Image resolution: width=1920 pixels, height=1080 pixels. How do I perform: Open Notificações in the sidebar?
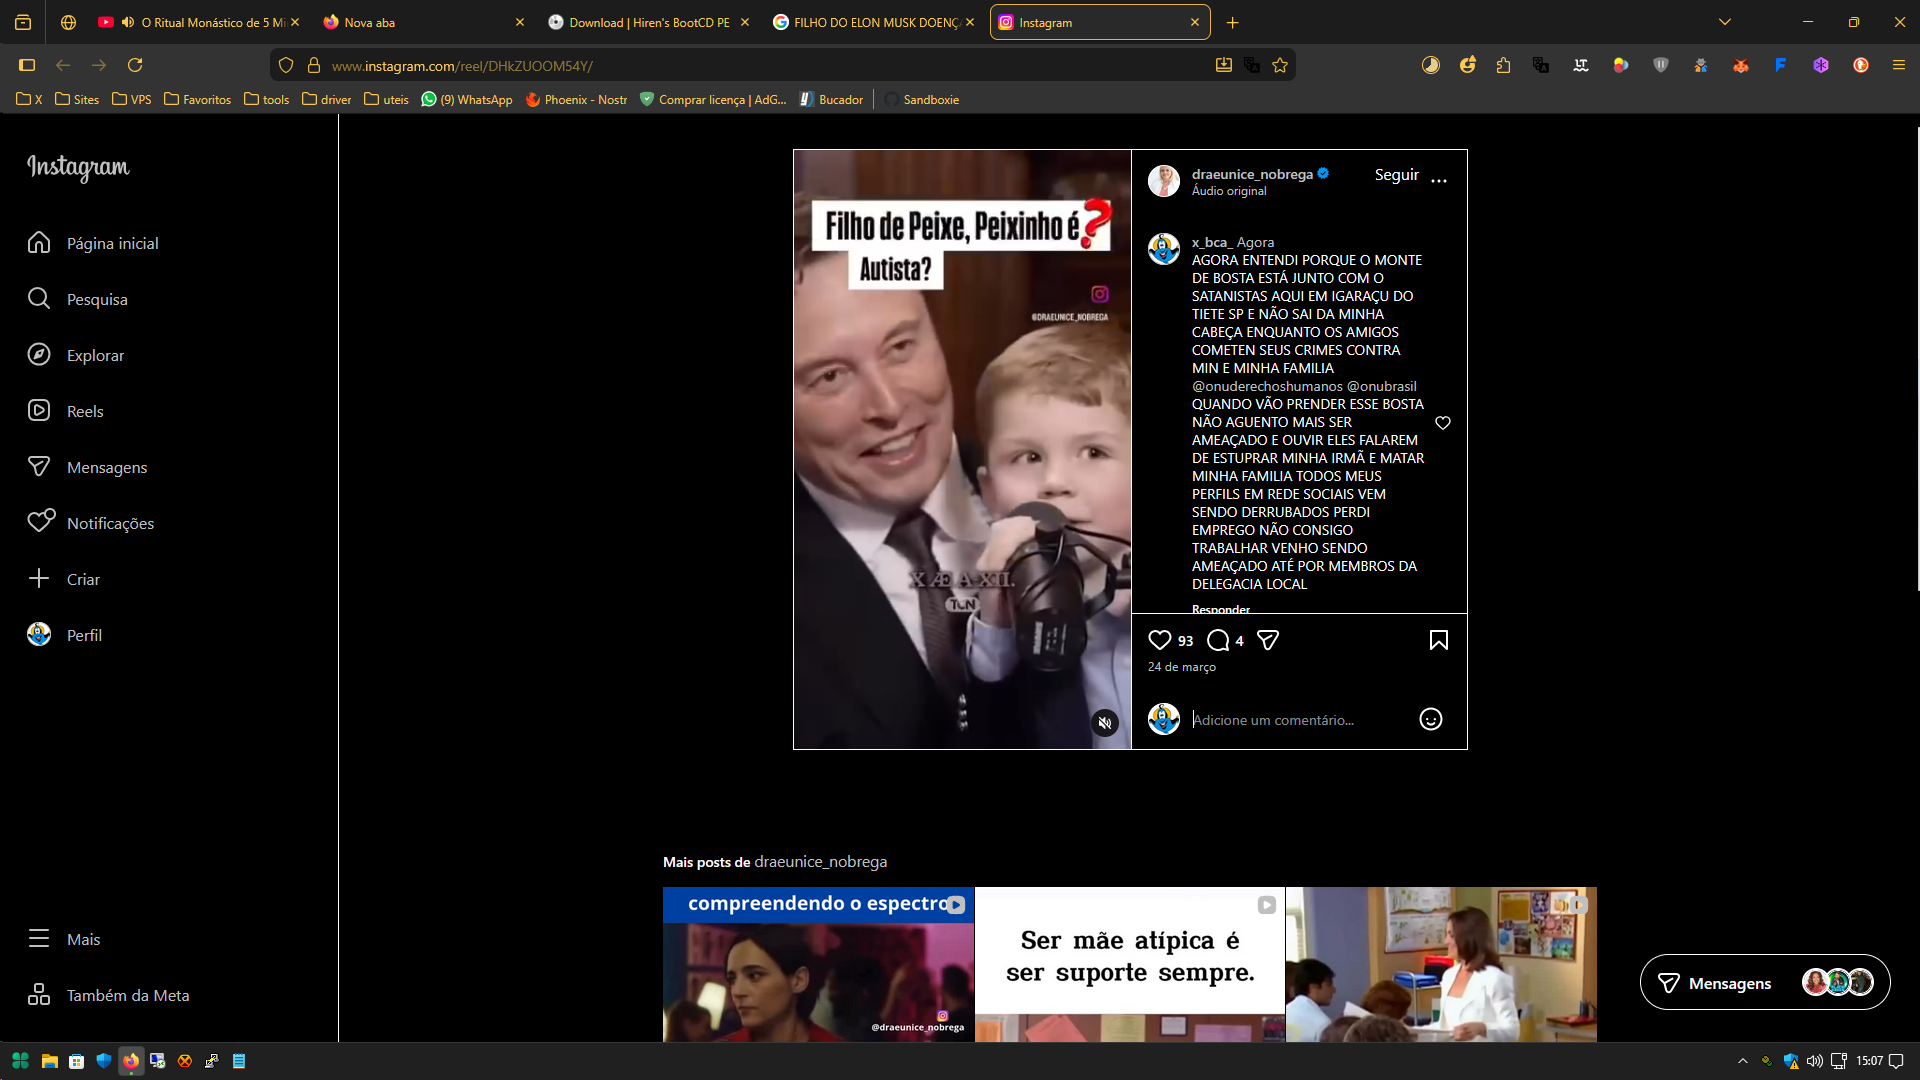coord(110,523)
